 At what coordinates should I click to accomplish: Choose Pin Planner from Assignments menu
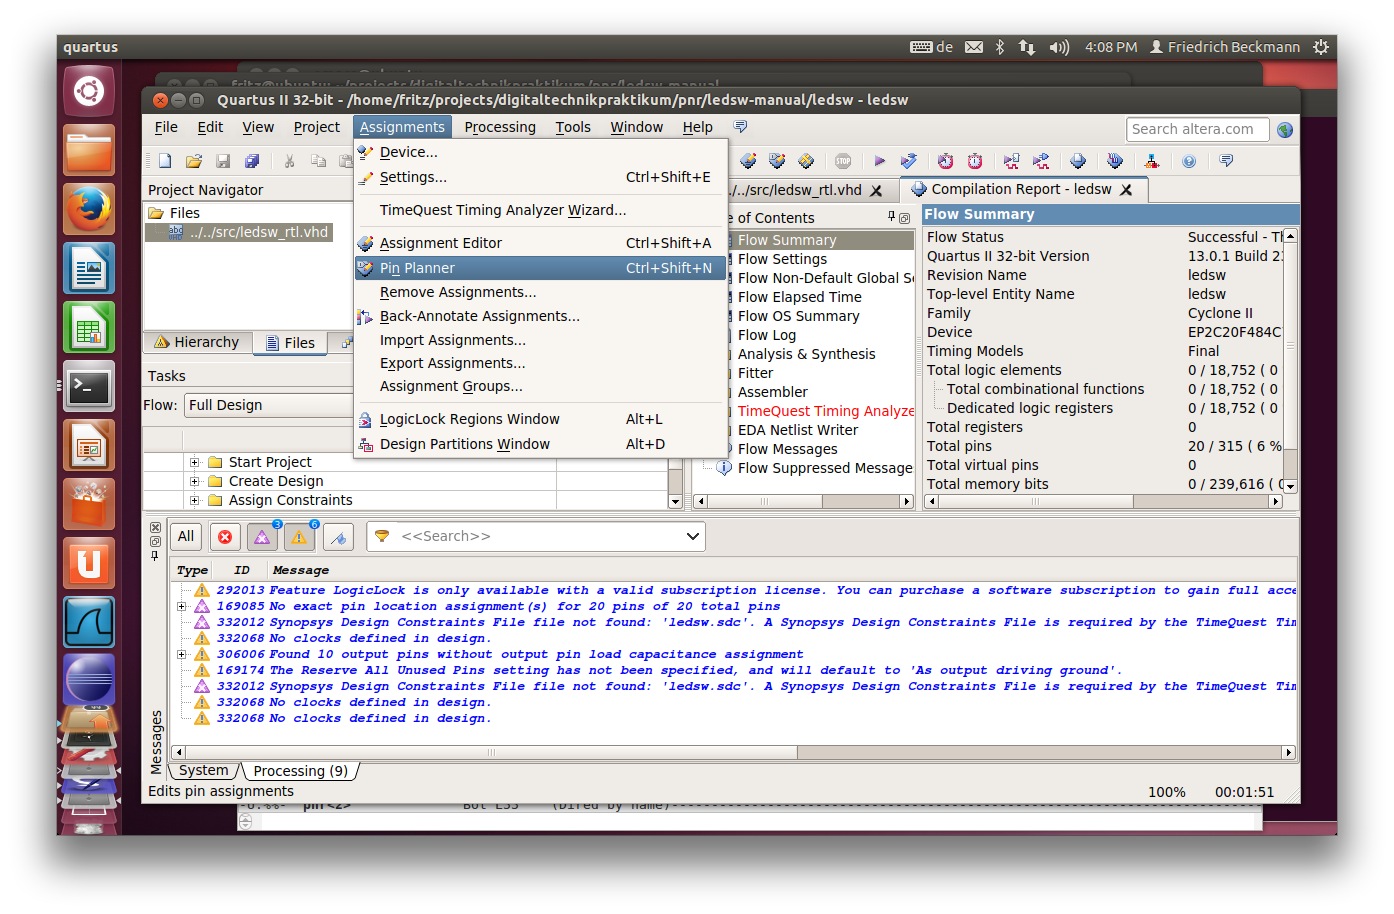[417, 268]
